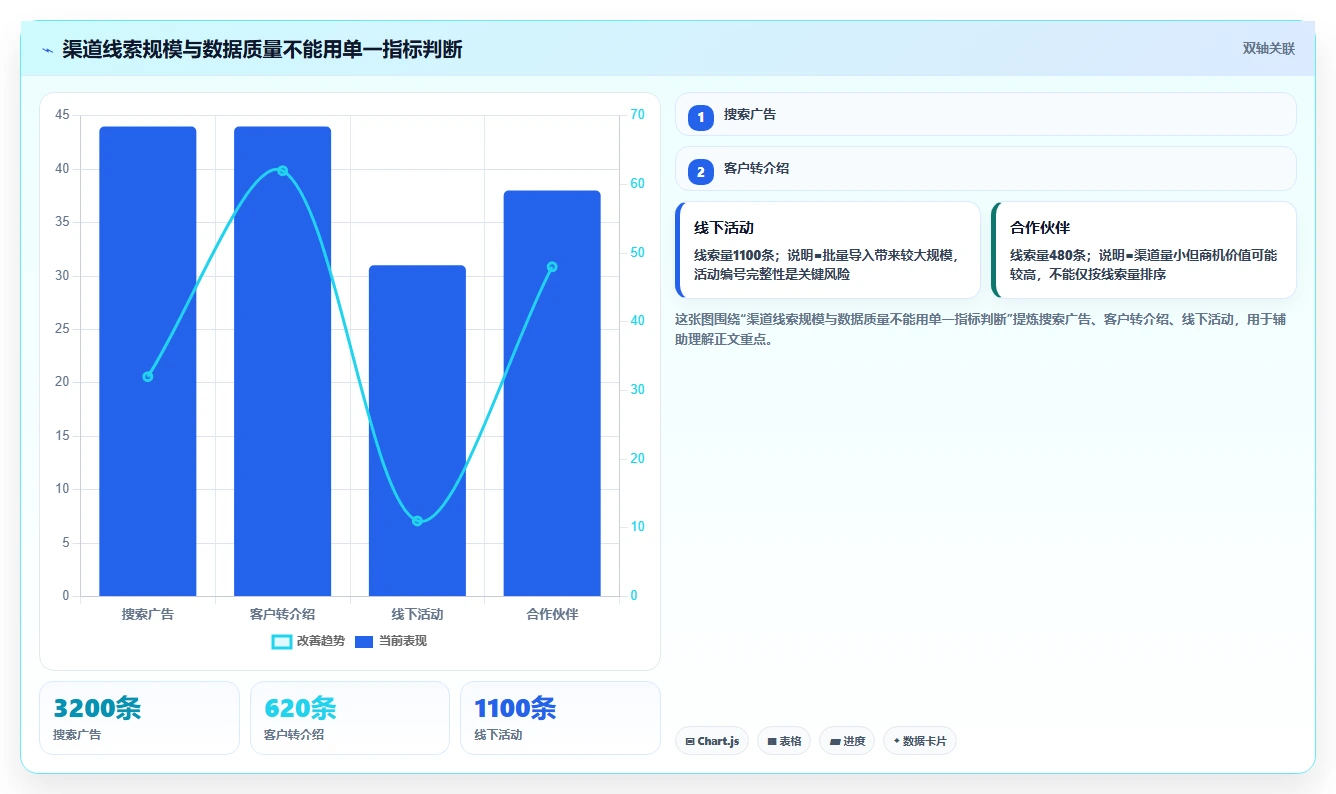Click the number 1 badge
This screenshot has width=1336, height=794.
coord(701,117)
